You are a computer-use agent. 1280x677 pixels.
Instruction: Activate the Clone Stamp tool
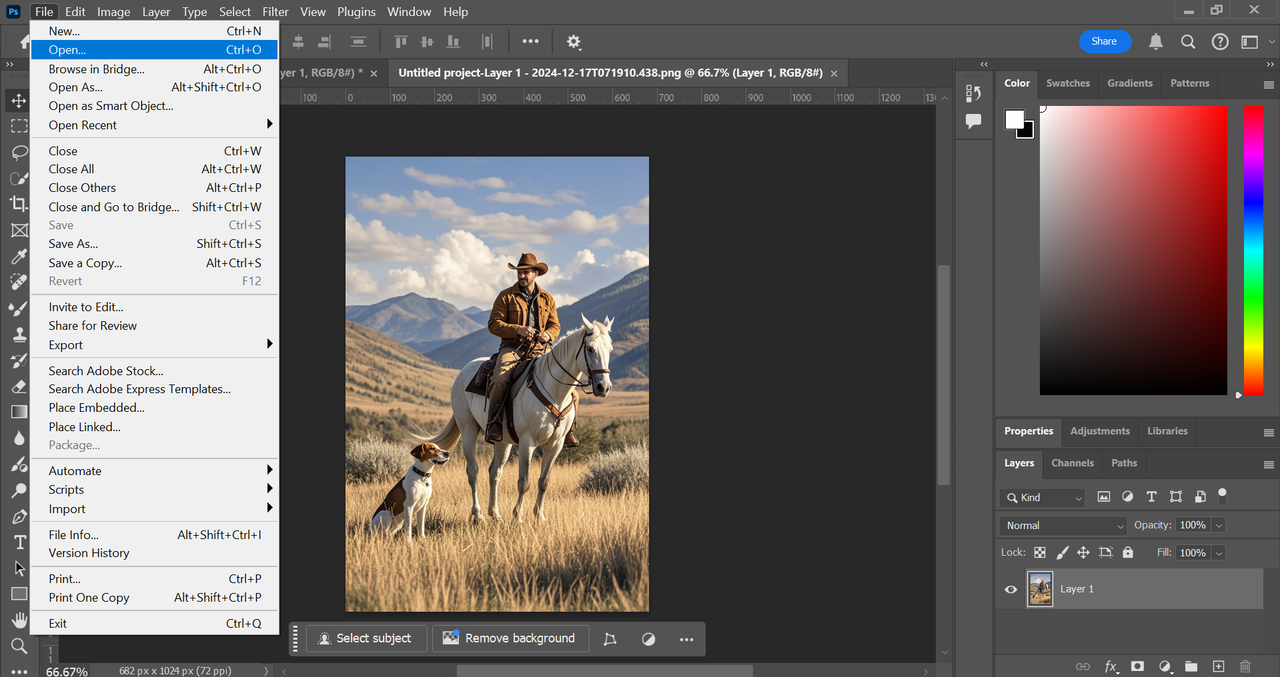[19, 335]
